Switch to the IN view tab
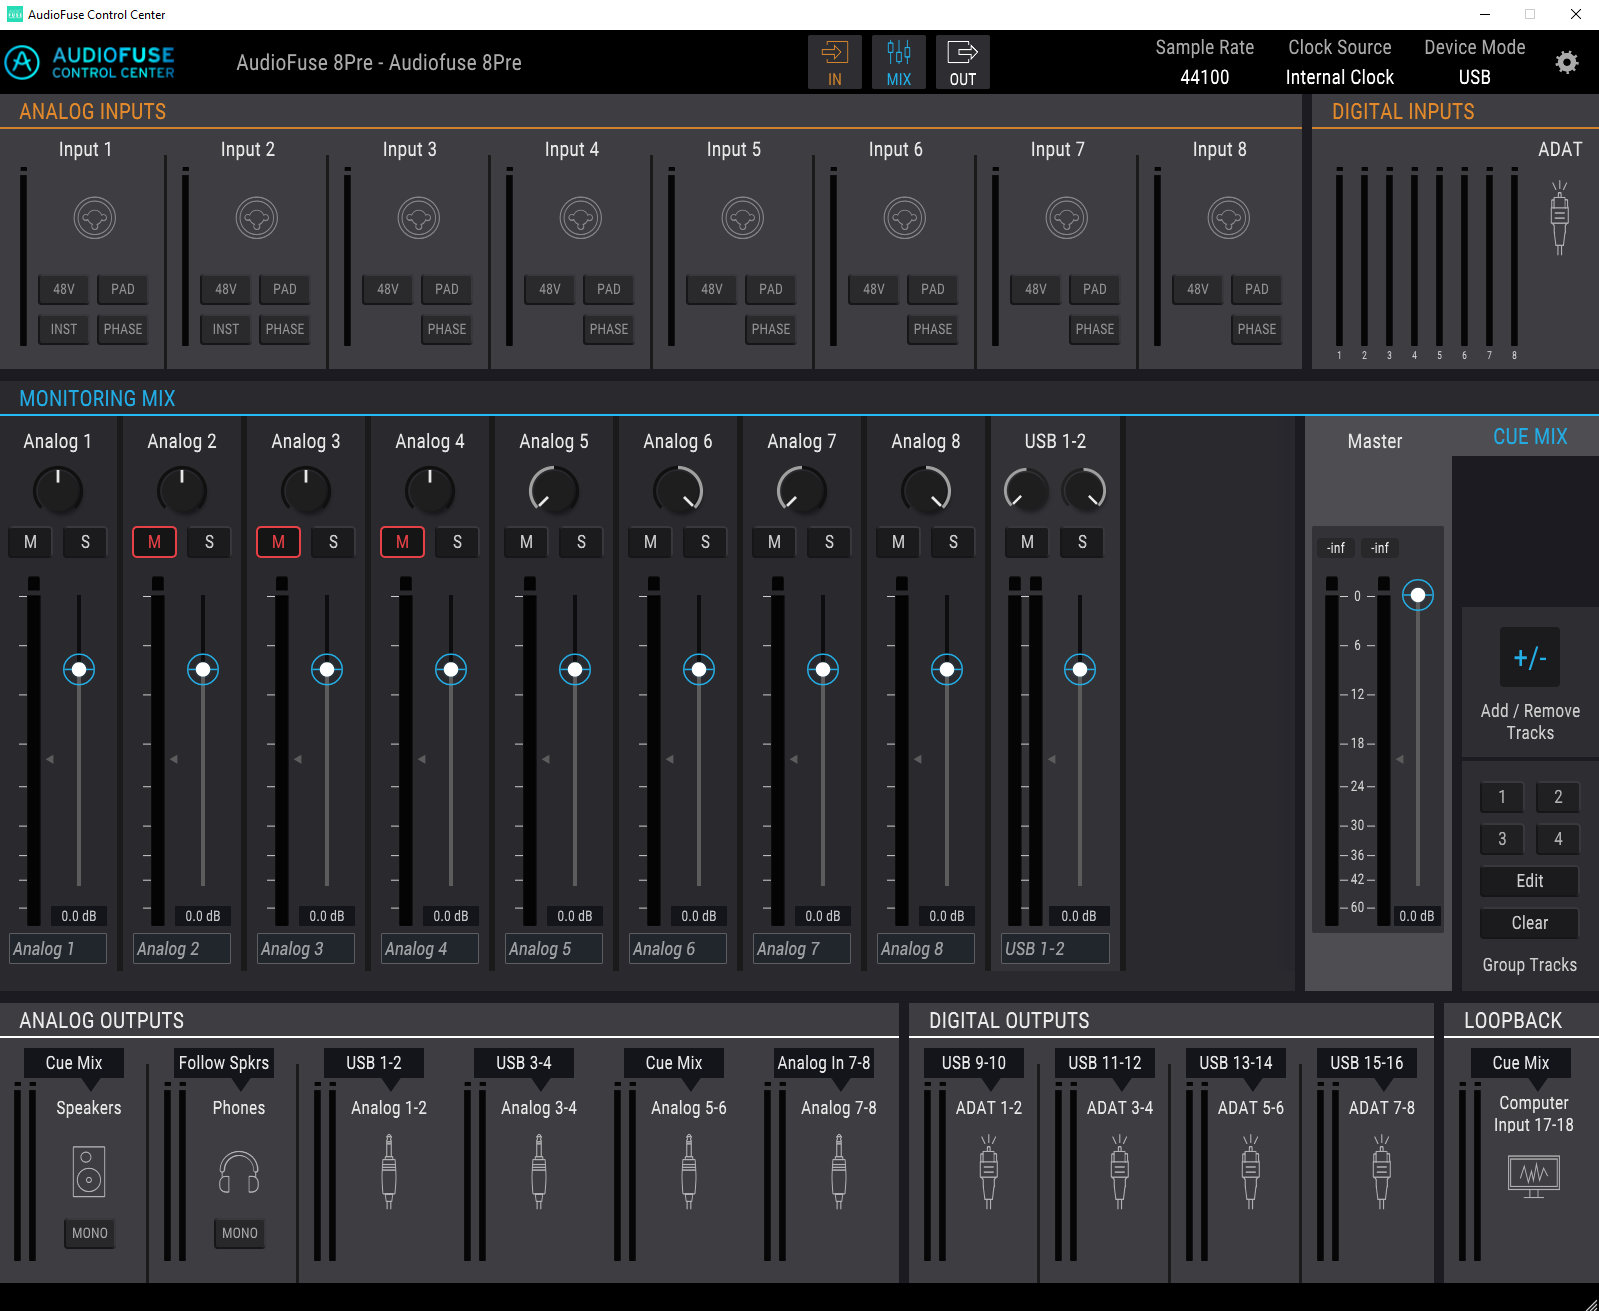1599x1311 pixels. [835, 63]
